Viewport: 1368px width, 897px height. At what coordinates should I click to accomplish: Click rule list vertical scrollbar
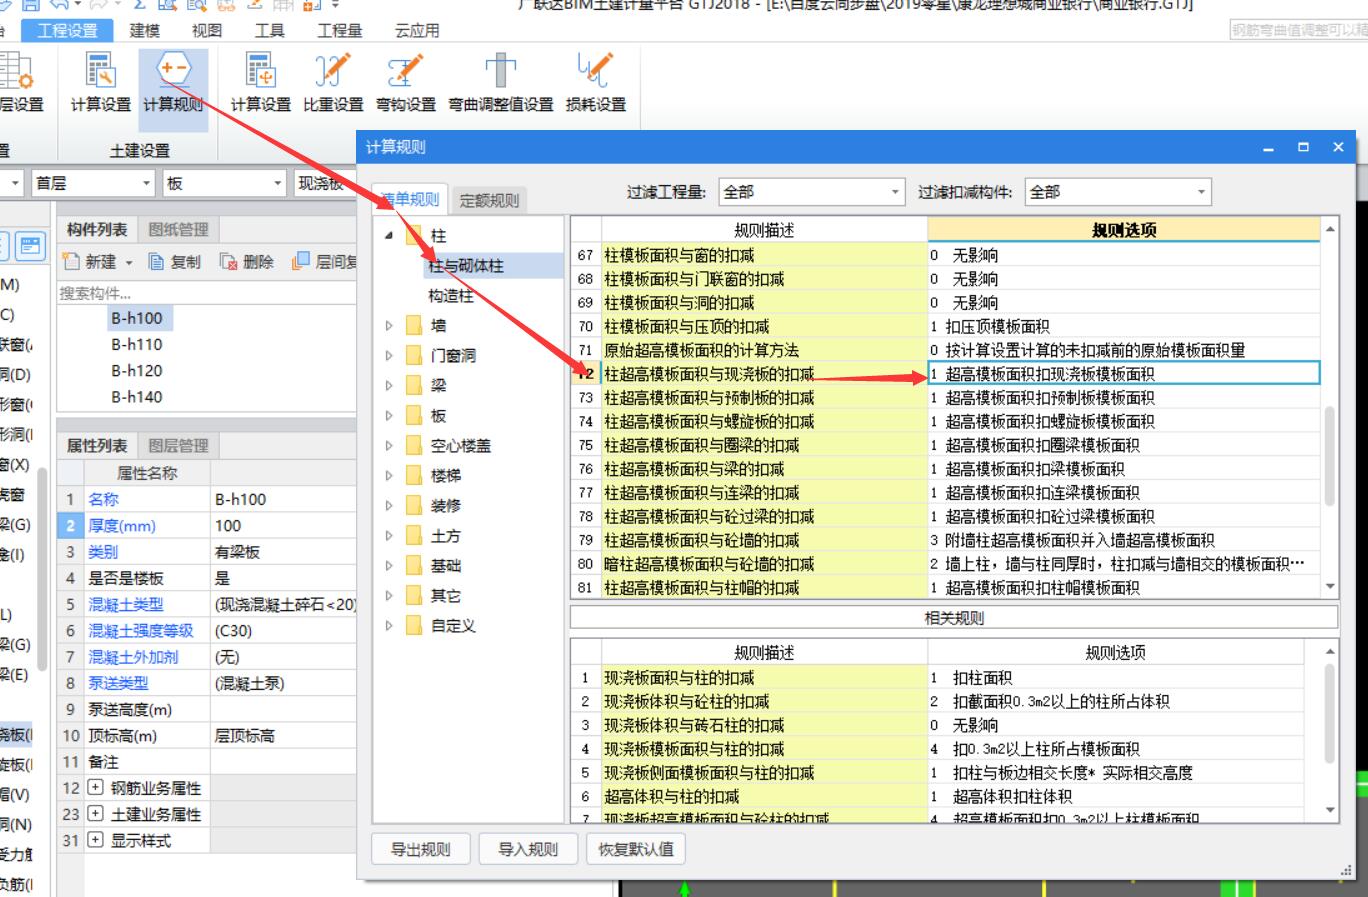tap(1330, 456)
